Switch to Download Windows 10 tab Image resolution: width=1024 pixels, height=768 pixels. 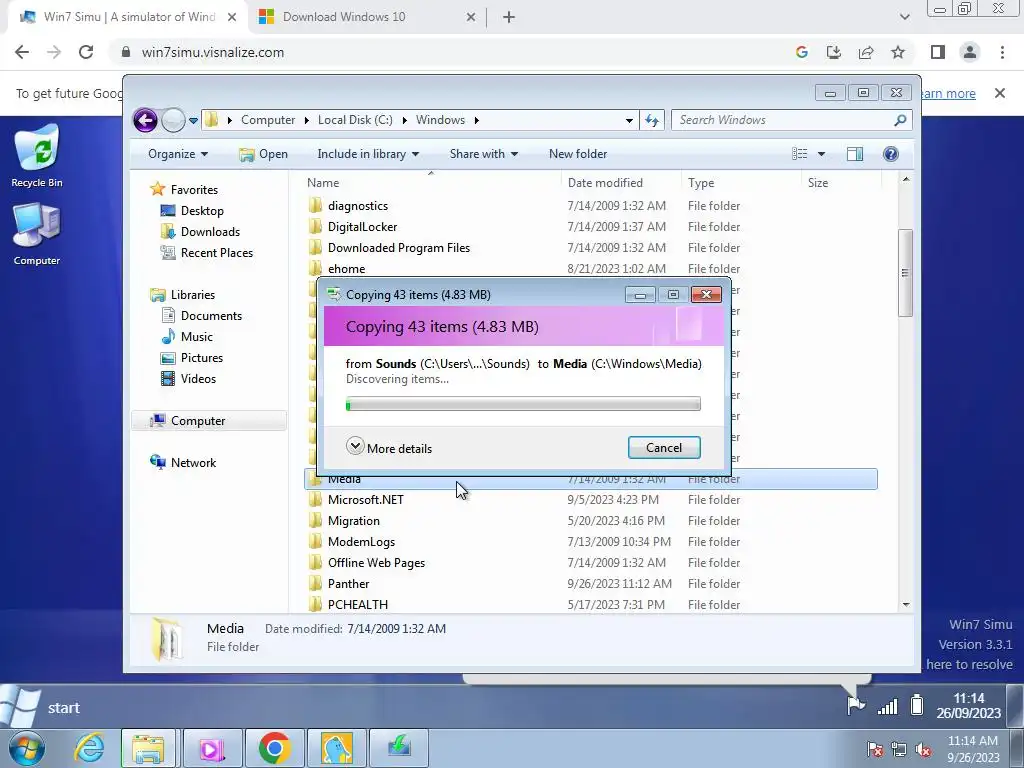pos(367,17)
